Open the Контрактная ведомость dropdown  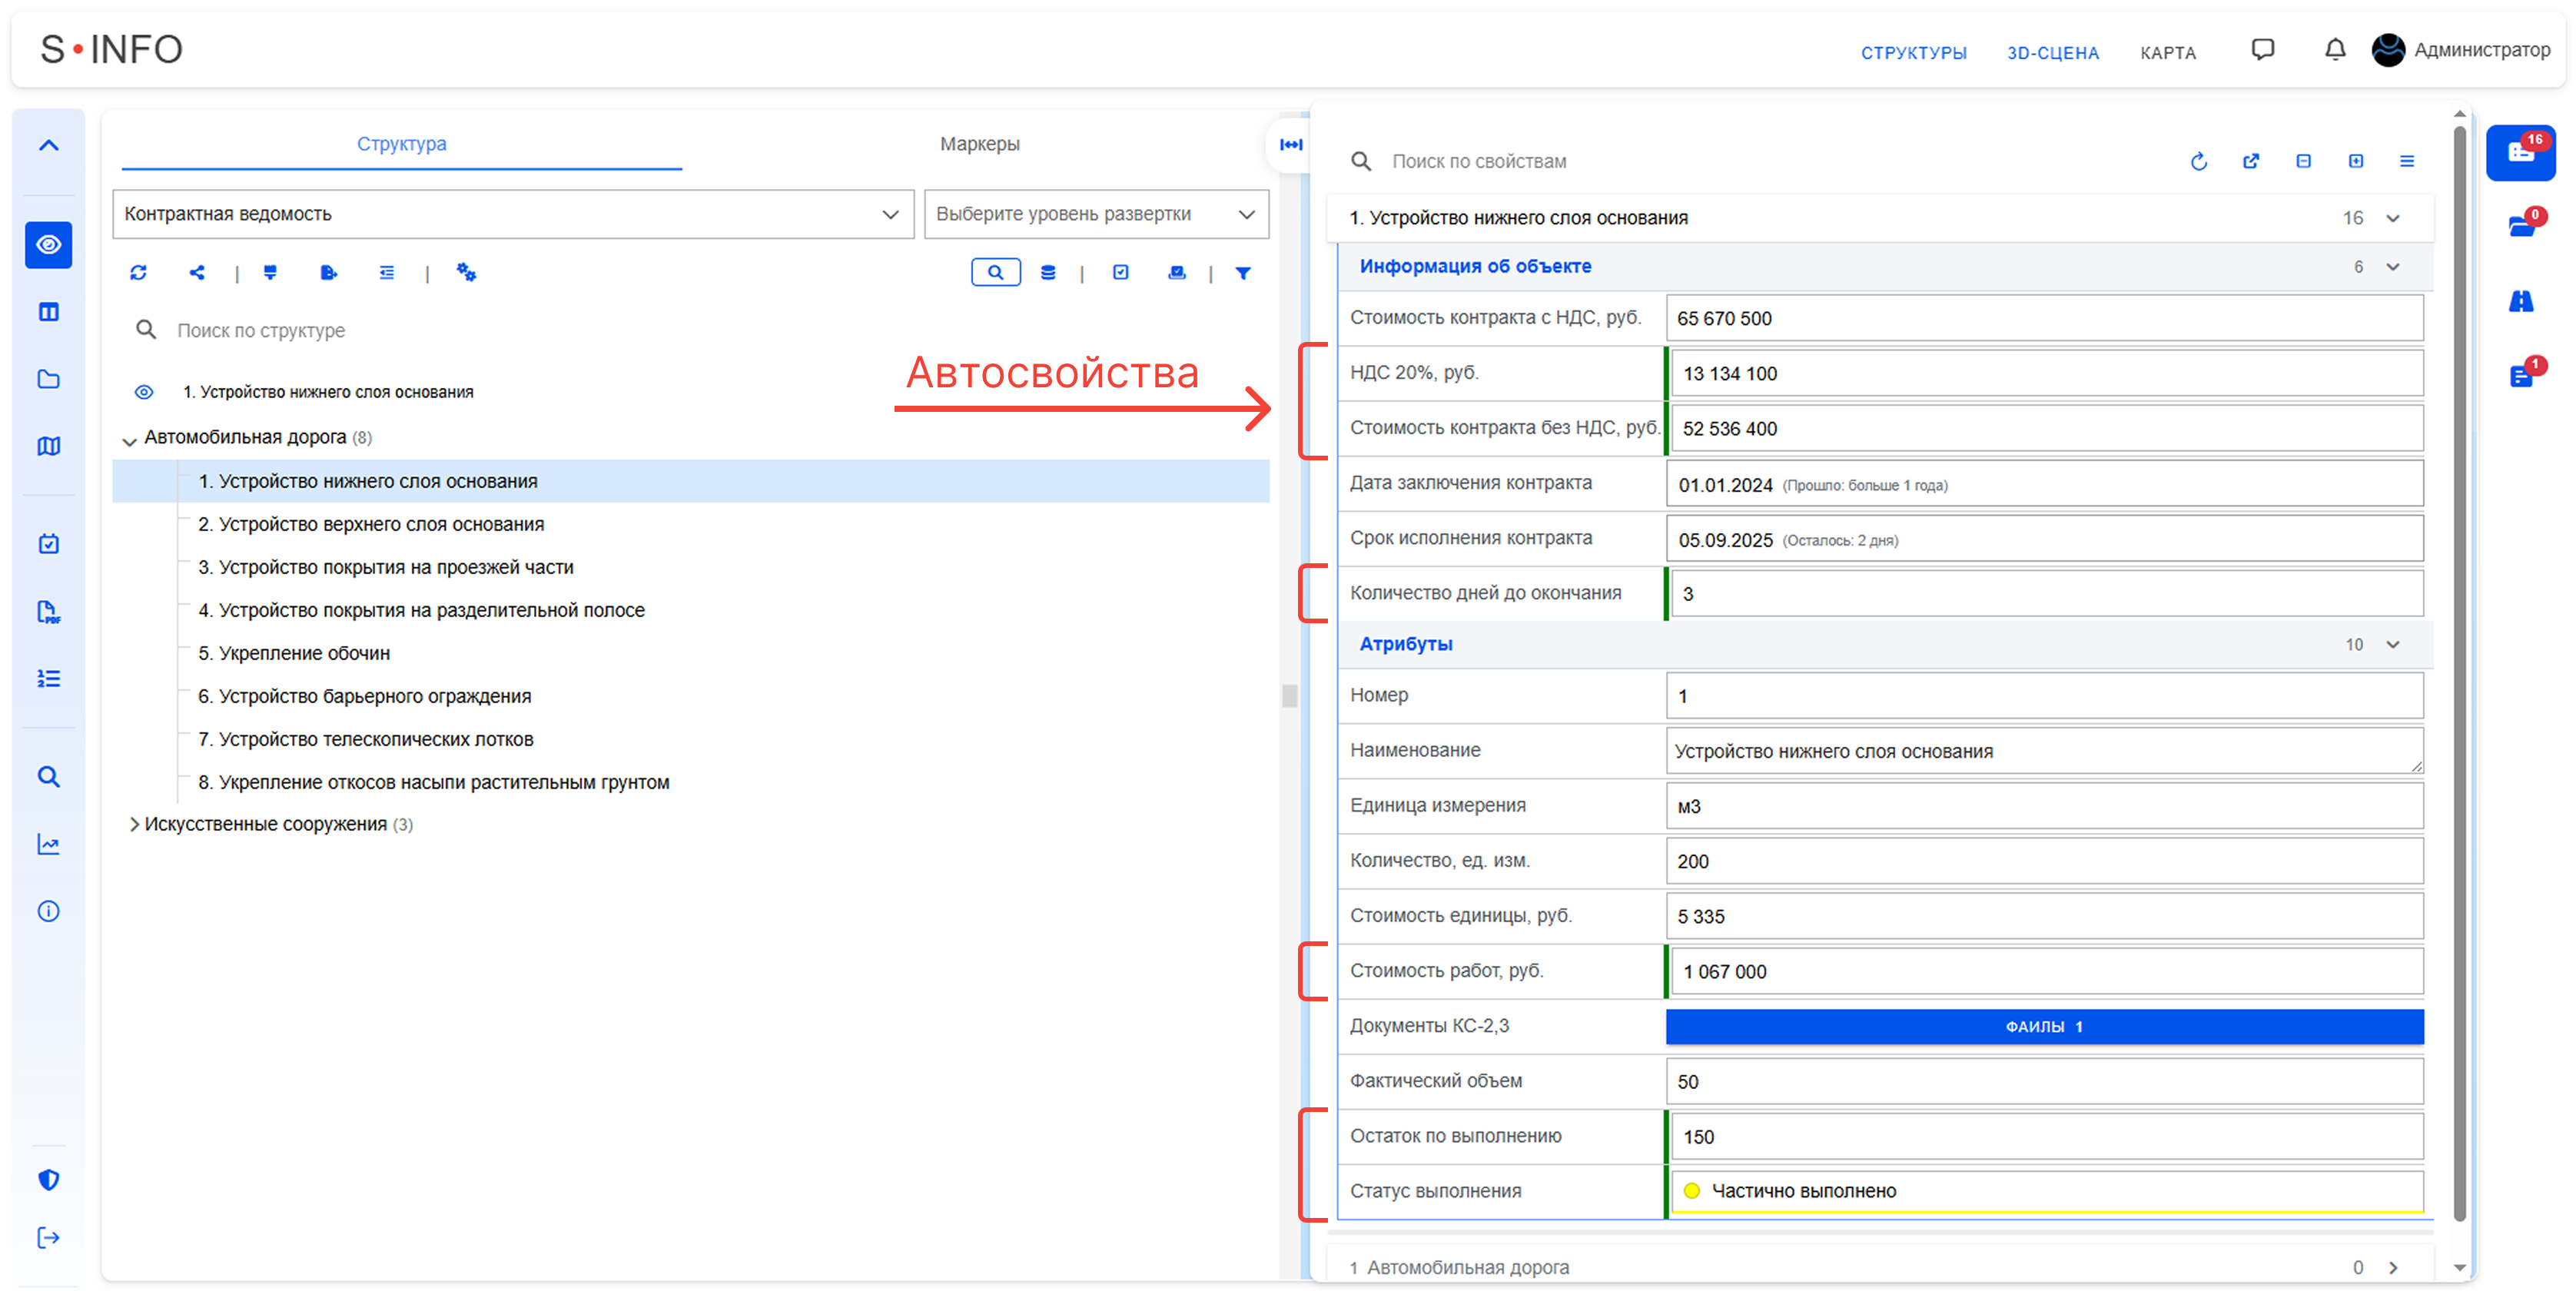513,214
